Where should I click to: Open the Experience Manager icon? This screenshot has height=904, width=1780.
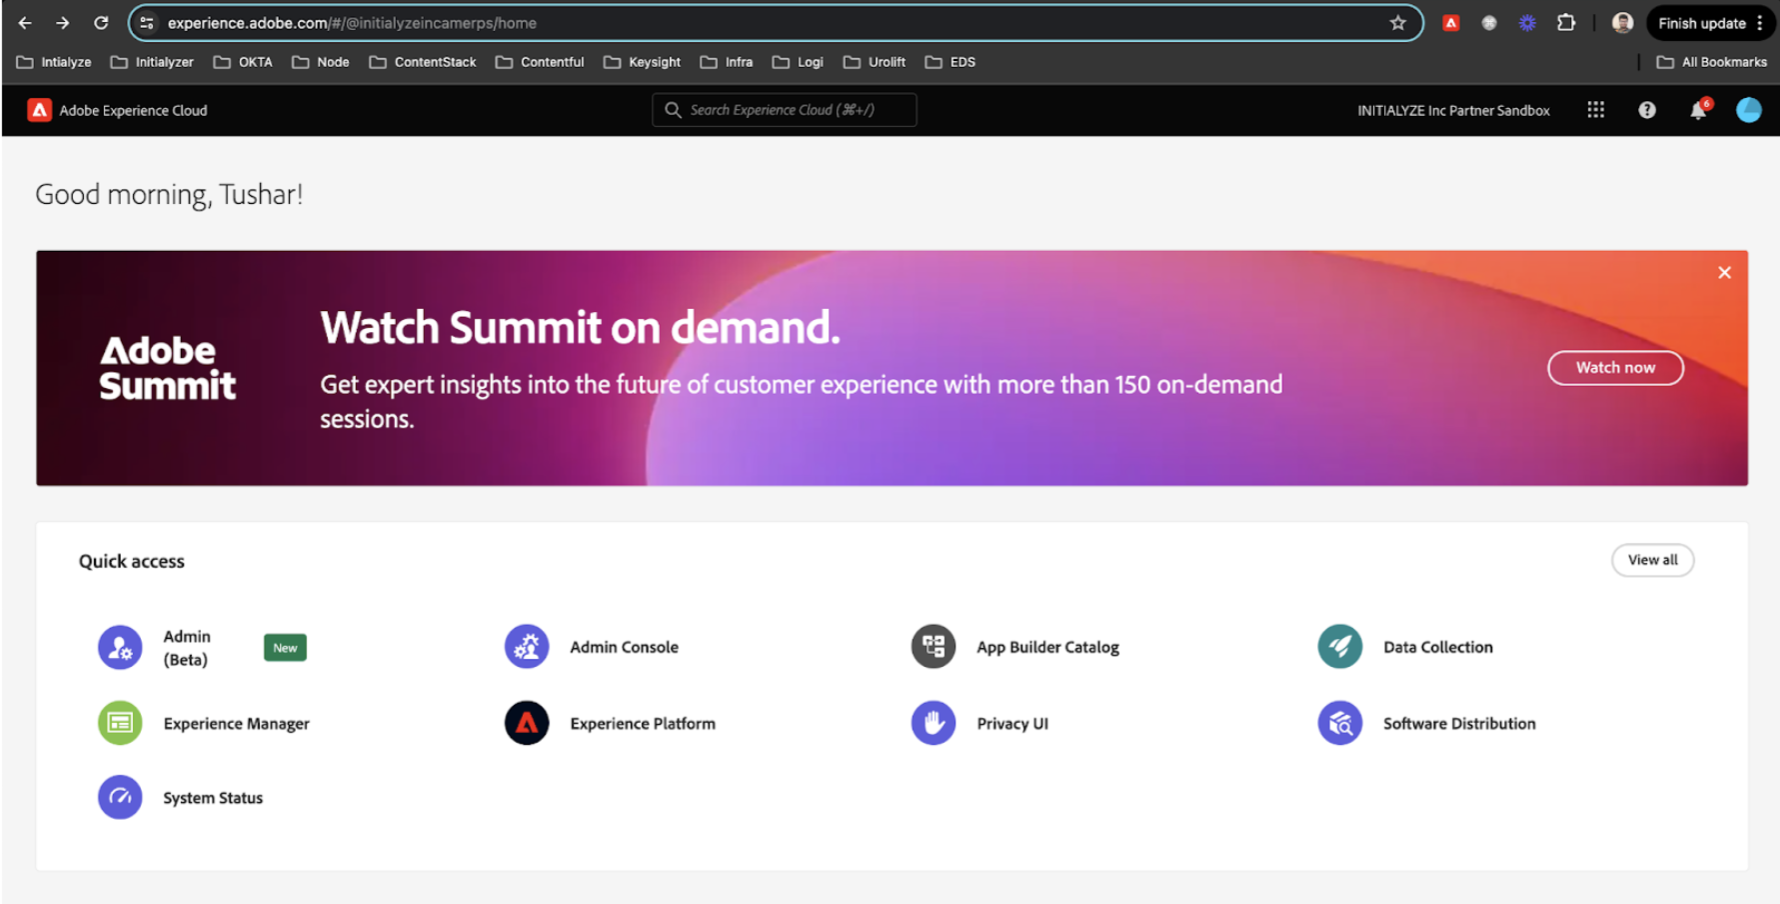120,723
